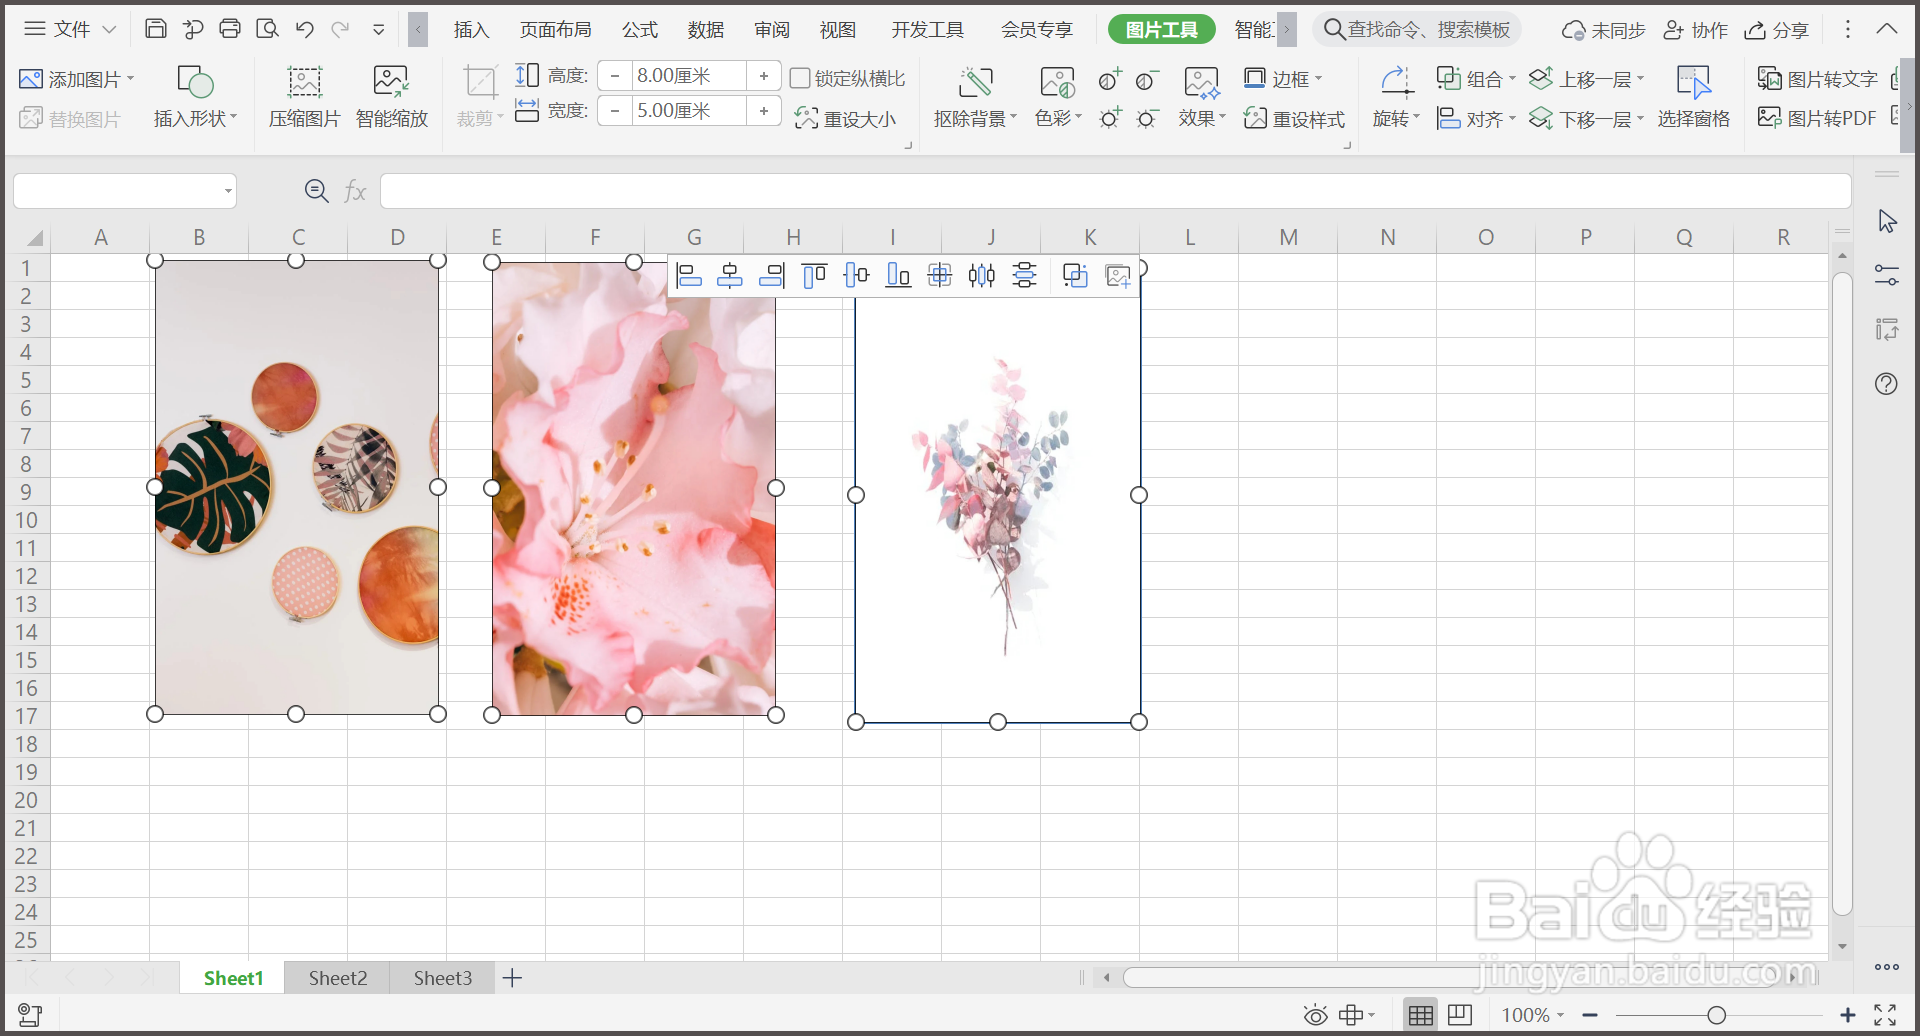Image resolution: width=1920 pixels, height=1036 pixels.
Task: Open the Formulas (公式) tab
Action: click(640, 29)
